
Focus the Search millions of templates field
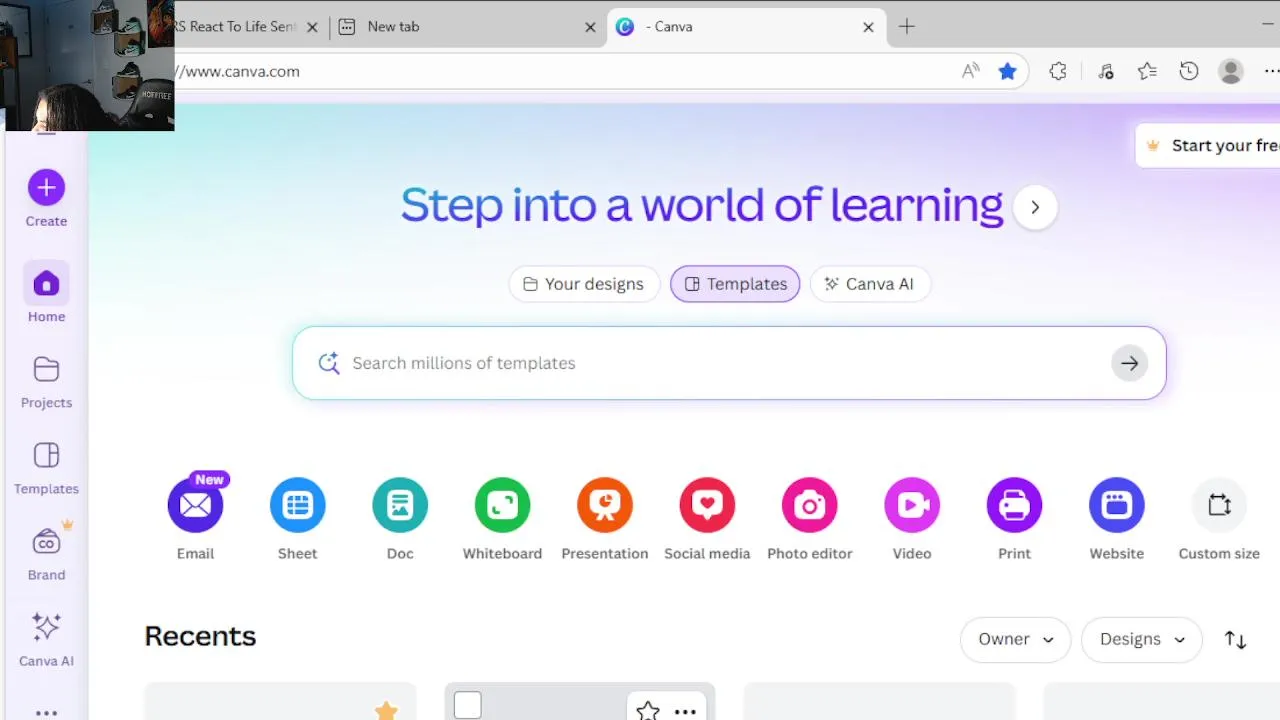(x=729, y=363)
